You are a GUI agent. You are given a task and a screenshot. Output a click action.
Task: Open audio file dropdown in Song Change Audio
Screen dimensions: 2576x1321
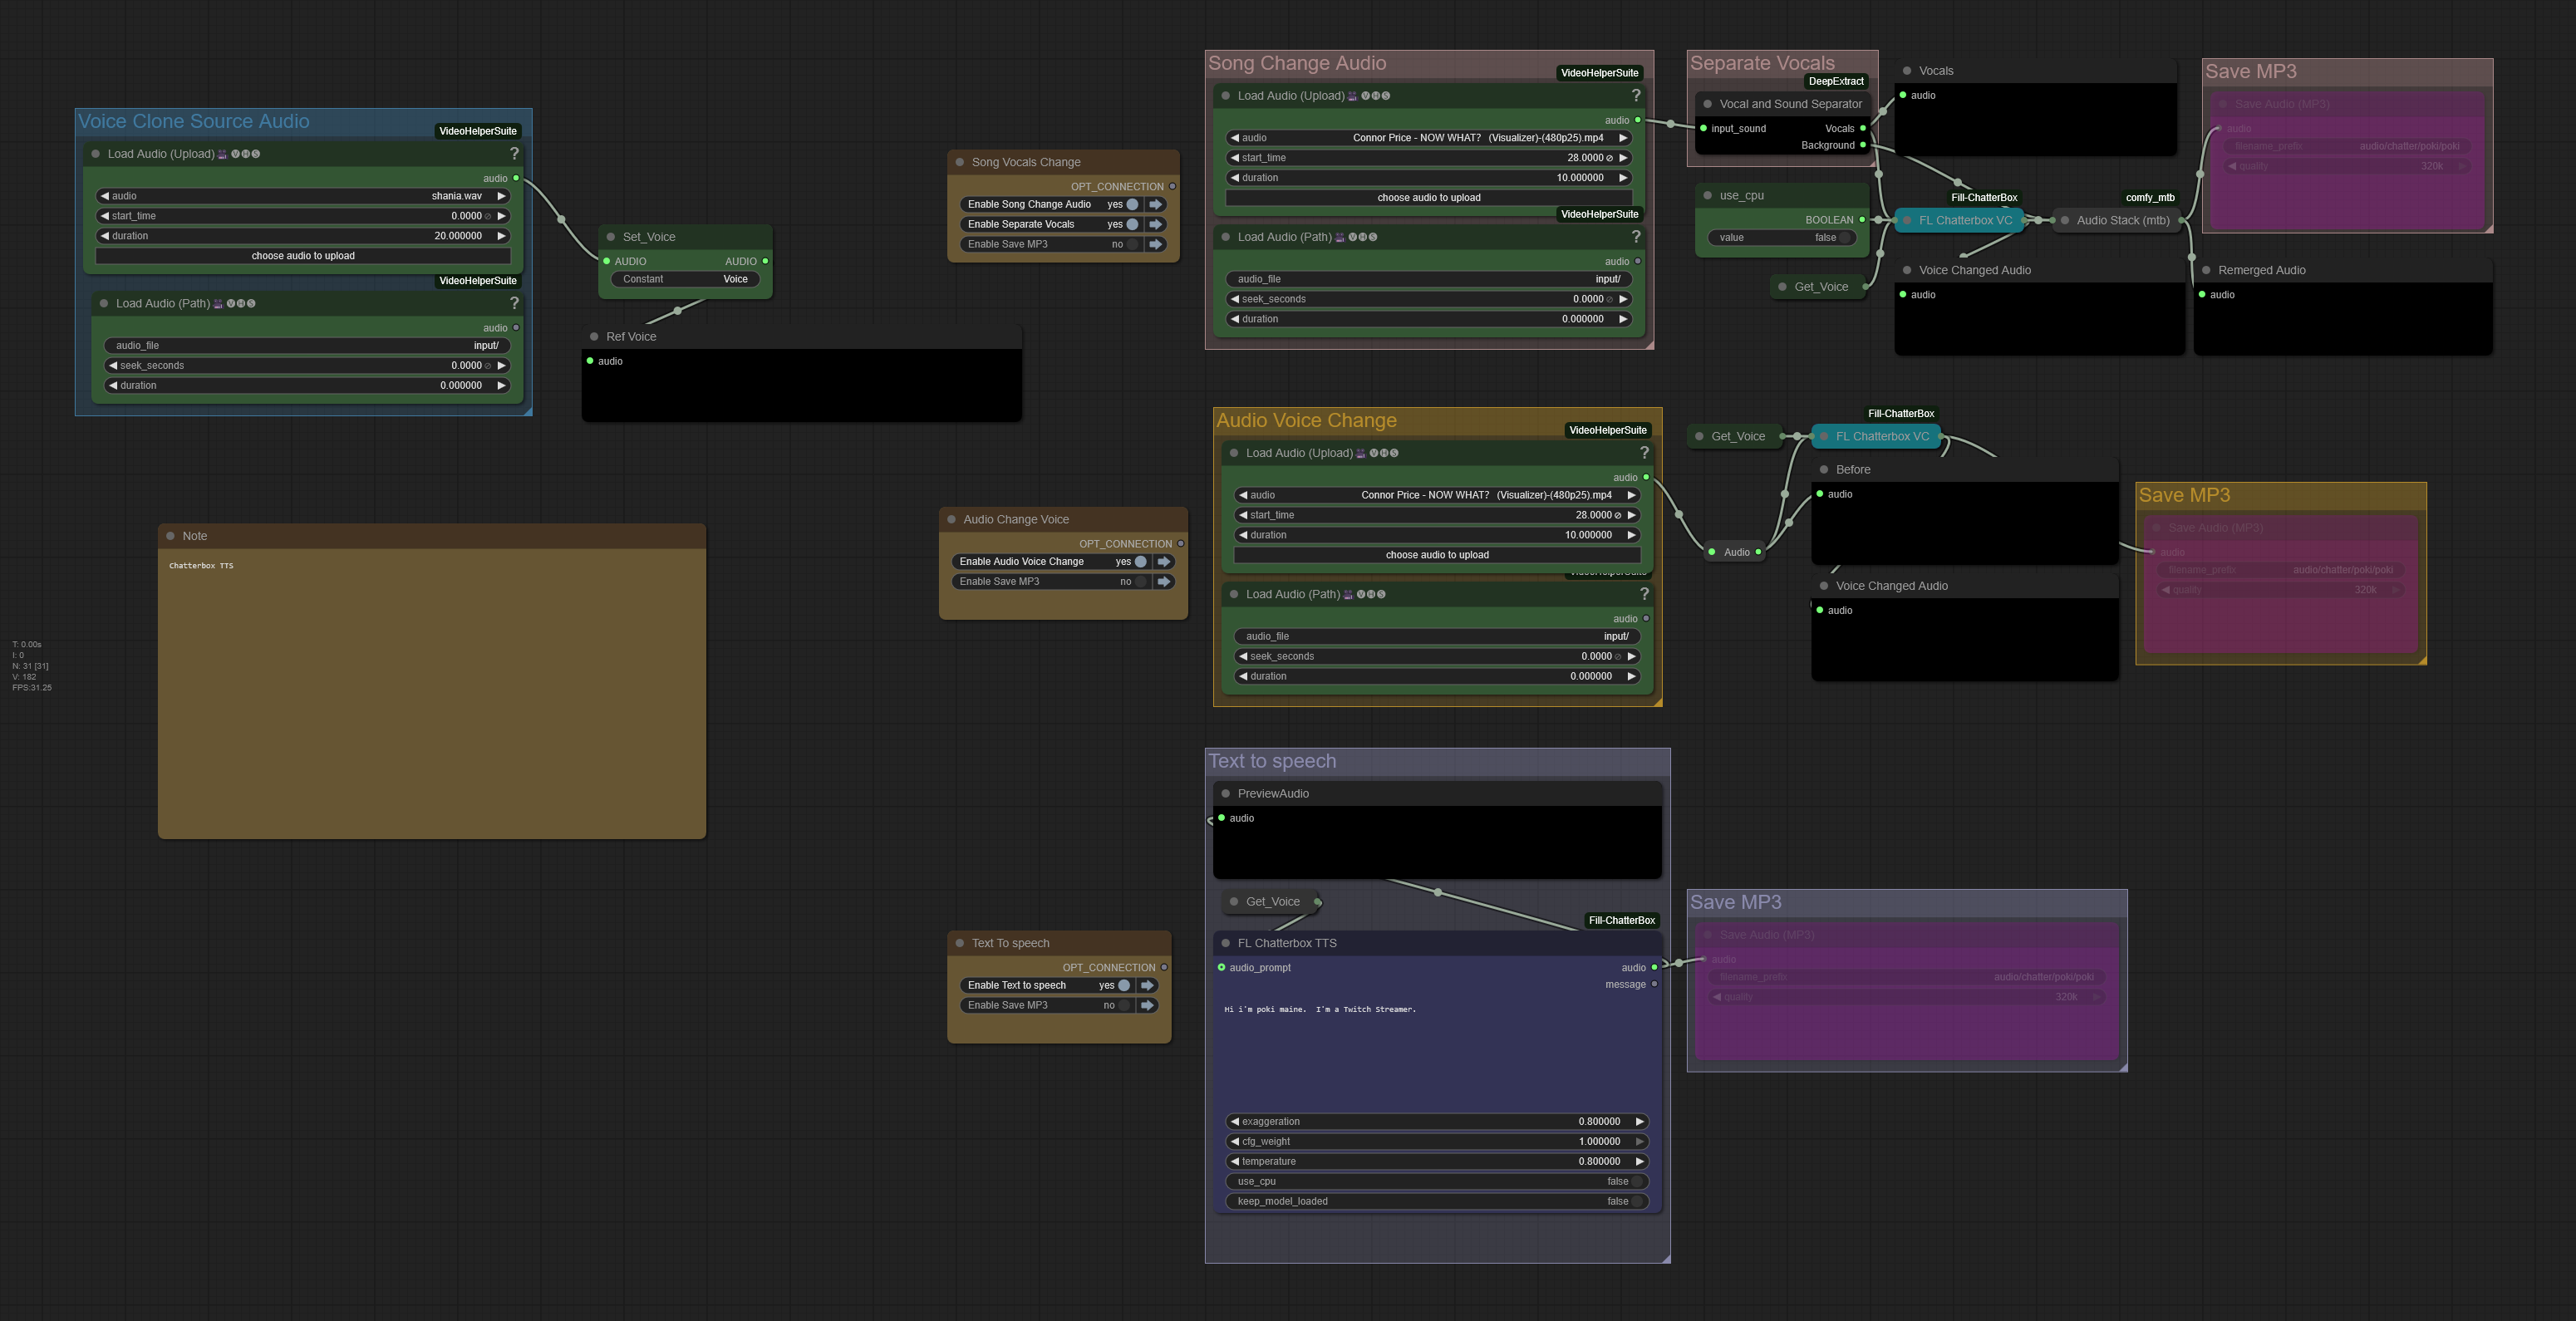(1429, 138)
